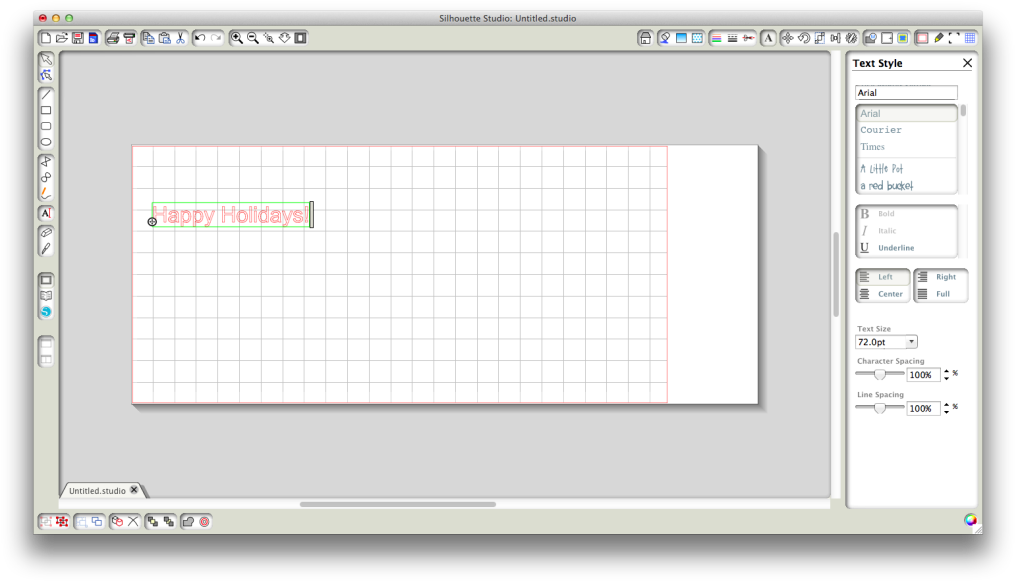This screenshot has width=1015, height=581.
Task: Set text alignment to Full
Action: pyautogui.click(x=941, y=294)
